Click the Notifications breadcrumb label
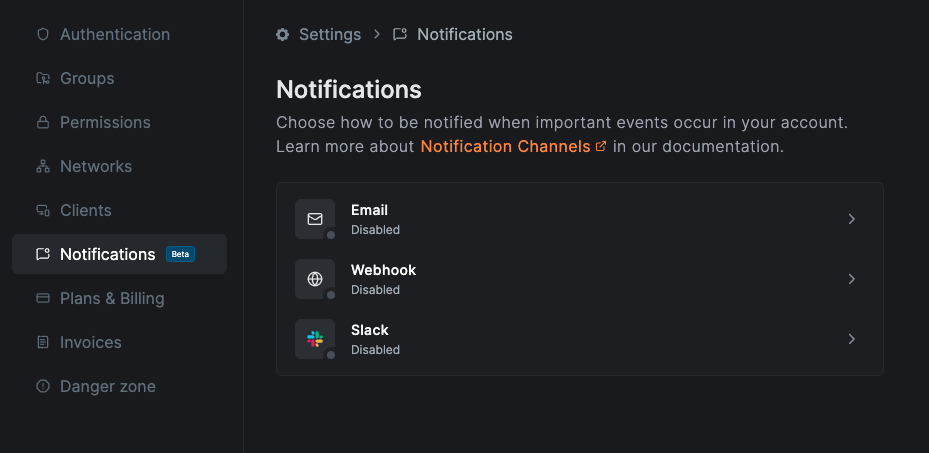Screen dimensions: 929x453 click(x=464, y=34)
